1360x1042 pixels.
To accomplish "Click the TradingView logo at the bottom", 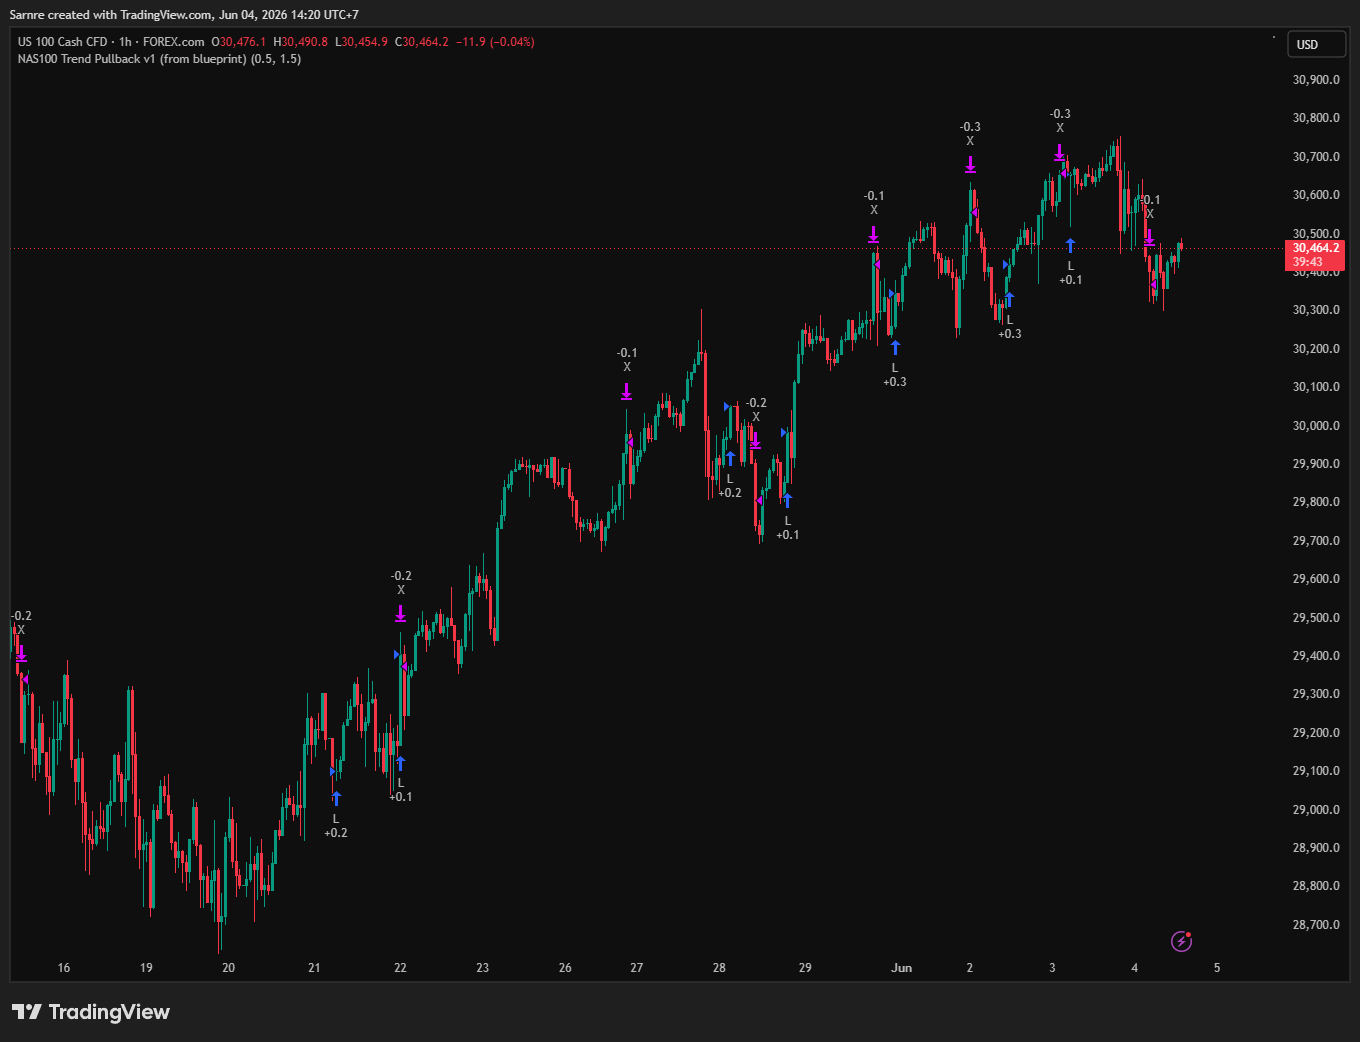I will coord(91,1012).
